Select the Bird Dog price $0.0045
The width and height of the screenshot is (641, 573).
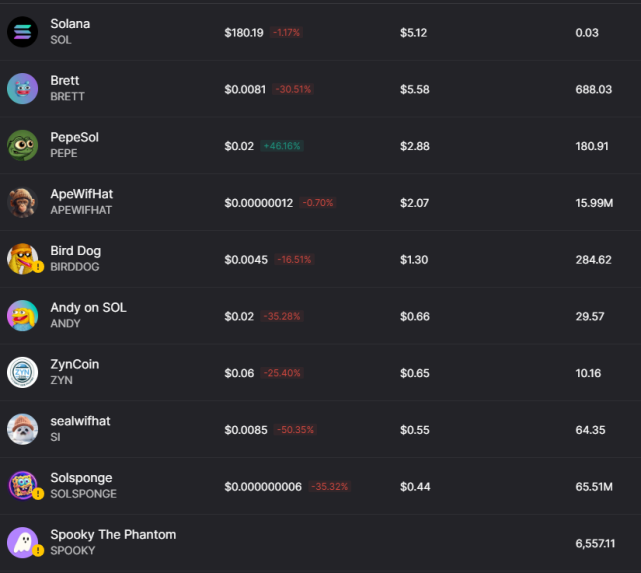(x=246, y=260)
